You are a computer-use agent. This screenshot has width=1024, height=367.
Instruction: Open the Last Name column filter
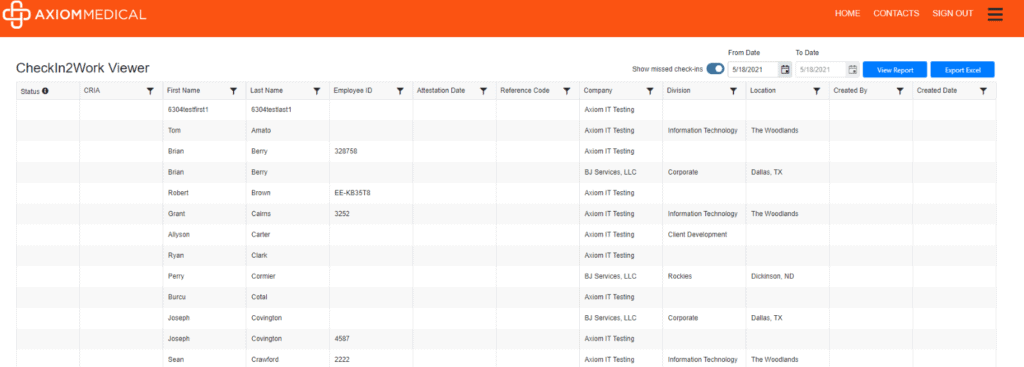[317, 91]
